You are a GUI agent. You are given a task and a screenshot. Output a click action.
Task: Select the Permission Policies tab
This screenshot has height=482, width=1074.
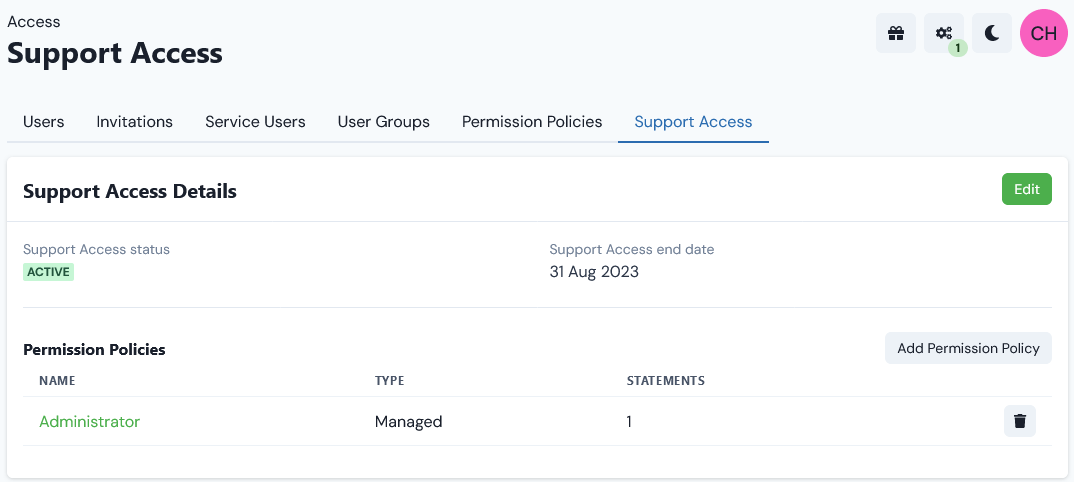click(x=532, y=122)
